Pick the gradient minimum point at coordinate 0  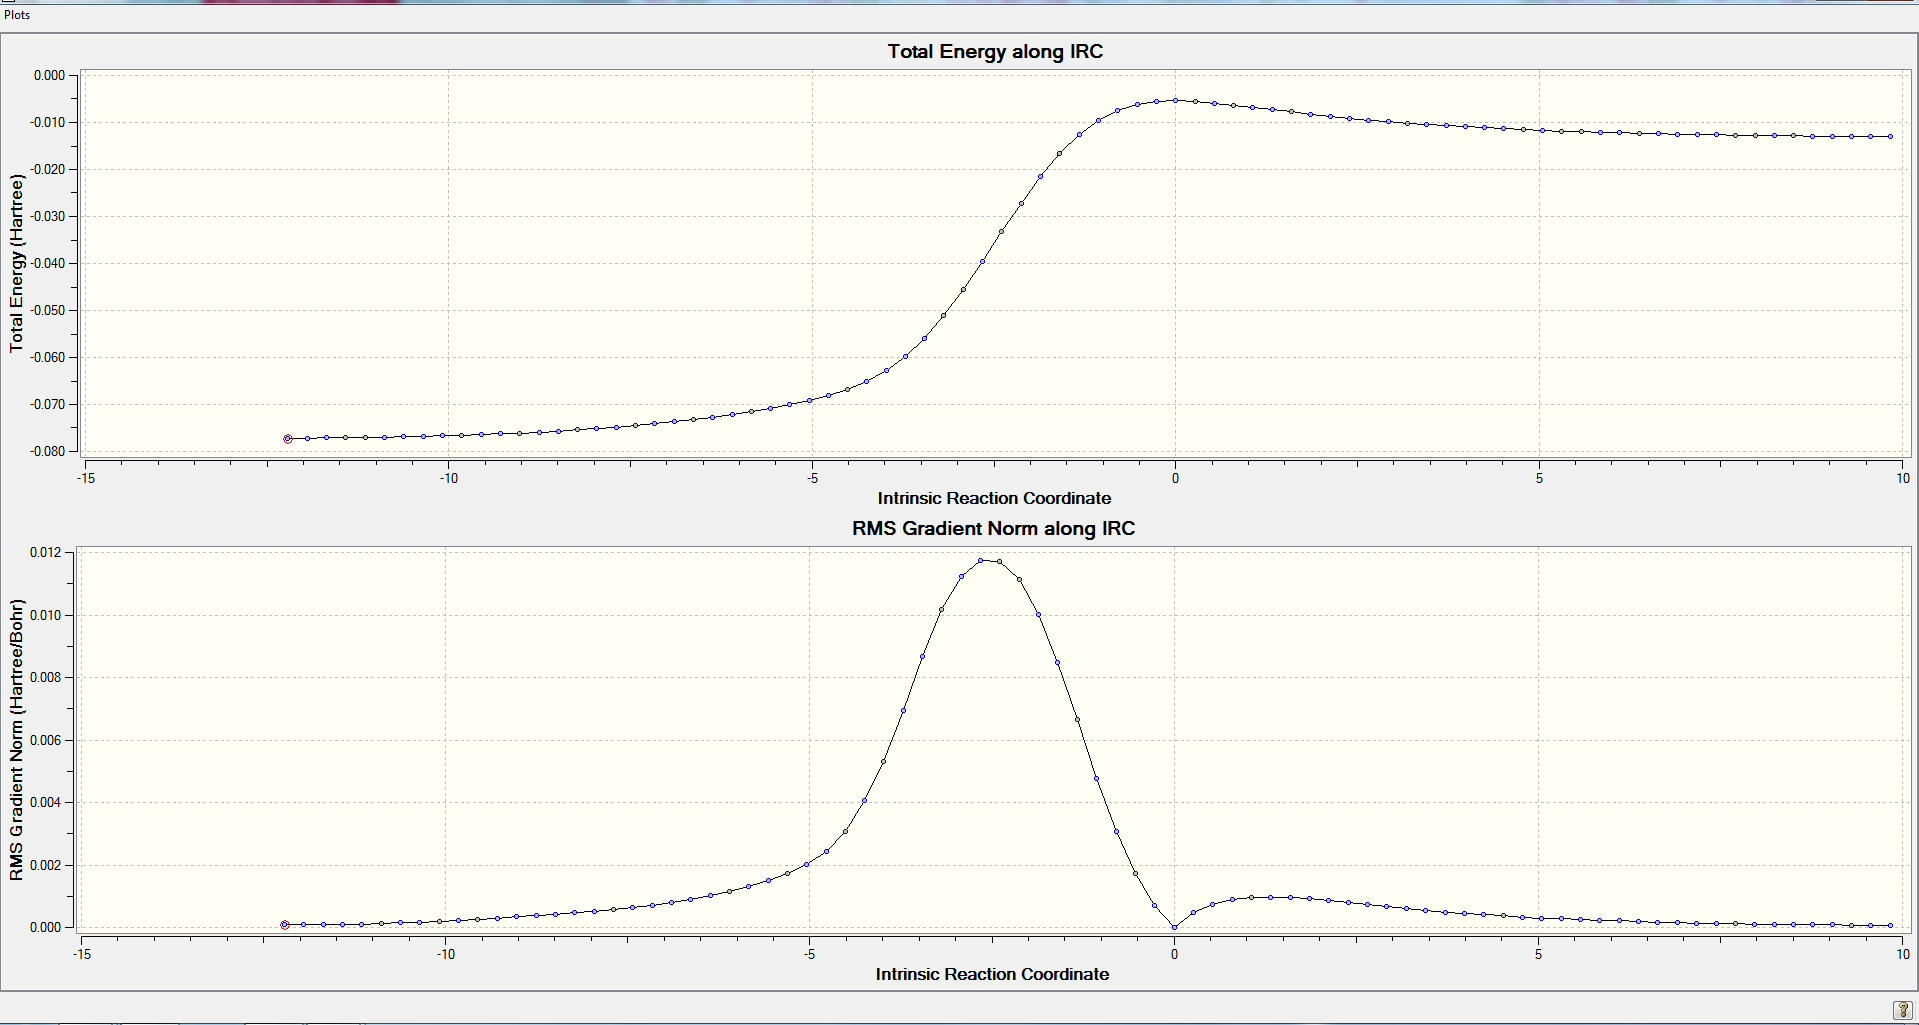click(1175, 927)
